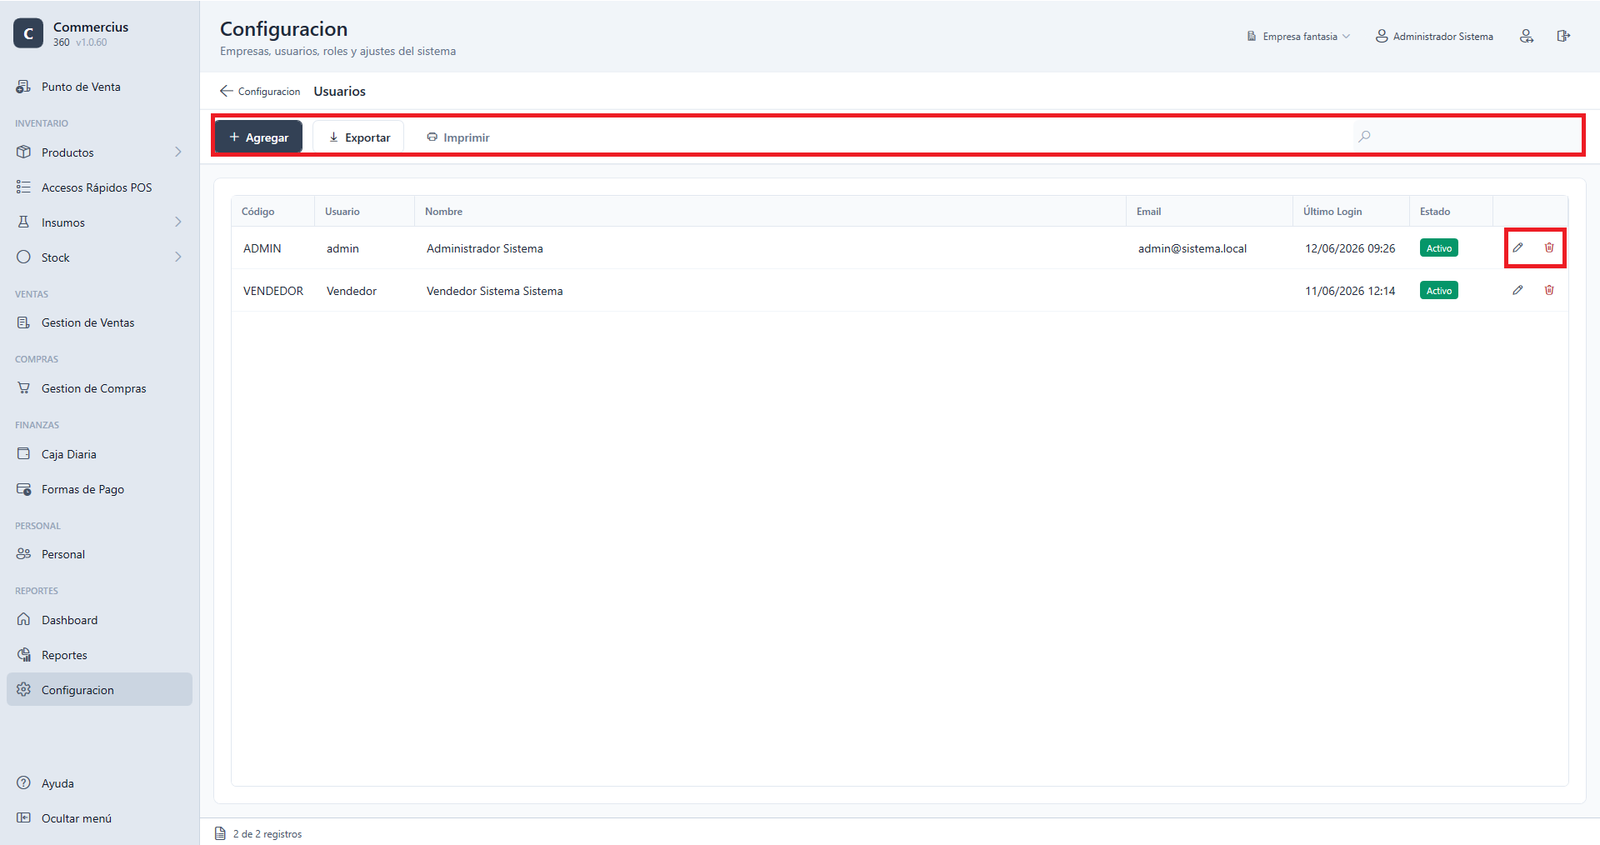Go back via Configuracion breadcrumb link
Screen dimensions: 1600x845
[260, 91]
